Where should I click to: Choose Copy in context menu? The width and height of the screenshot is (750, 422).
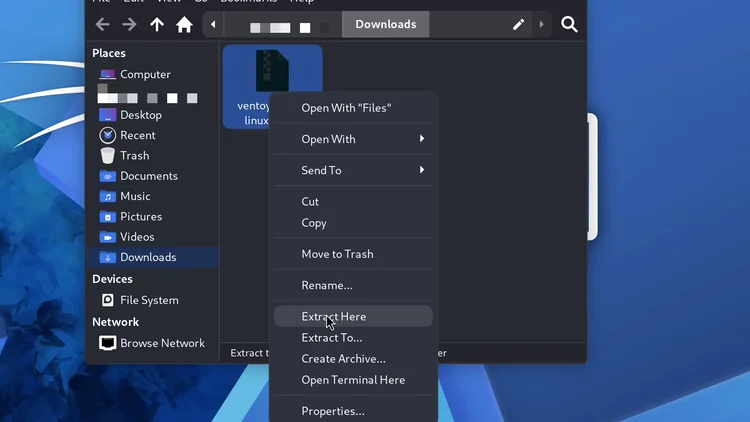pyautogui.click(x=353, y=223)
